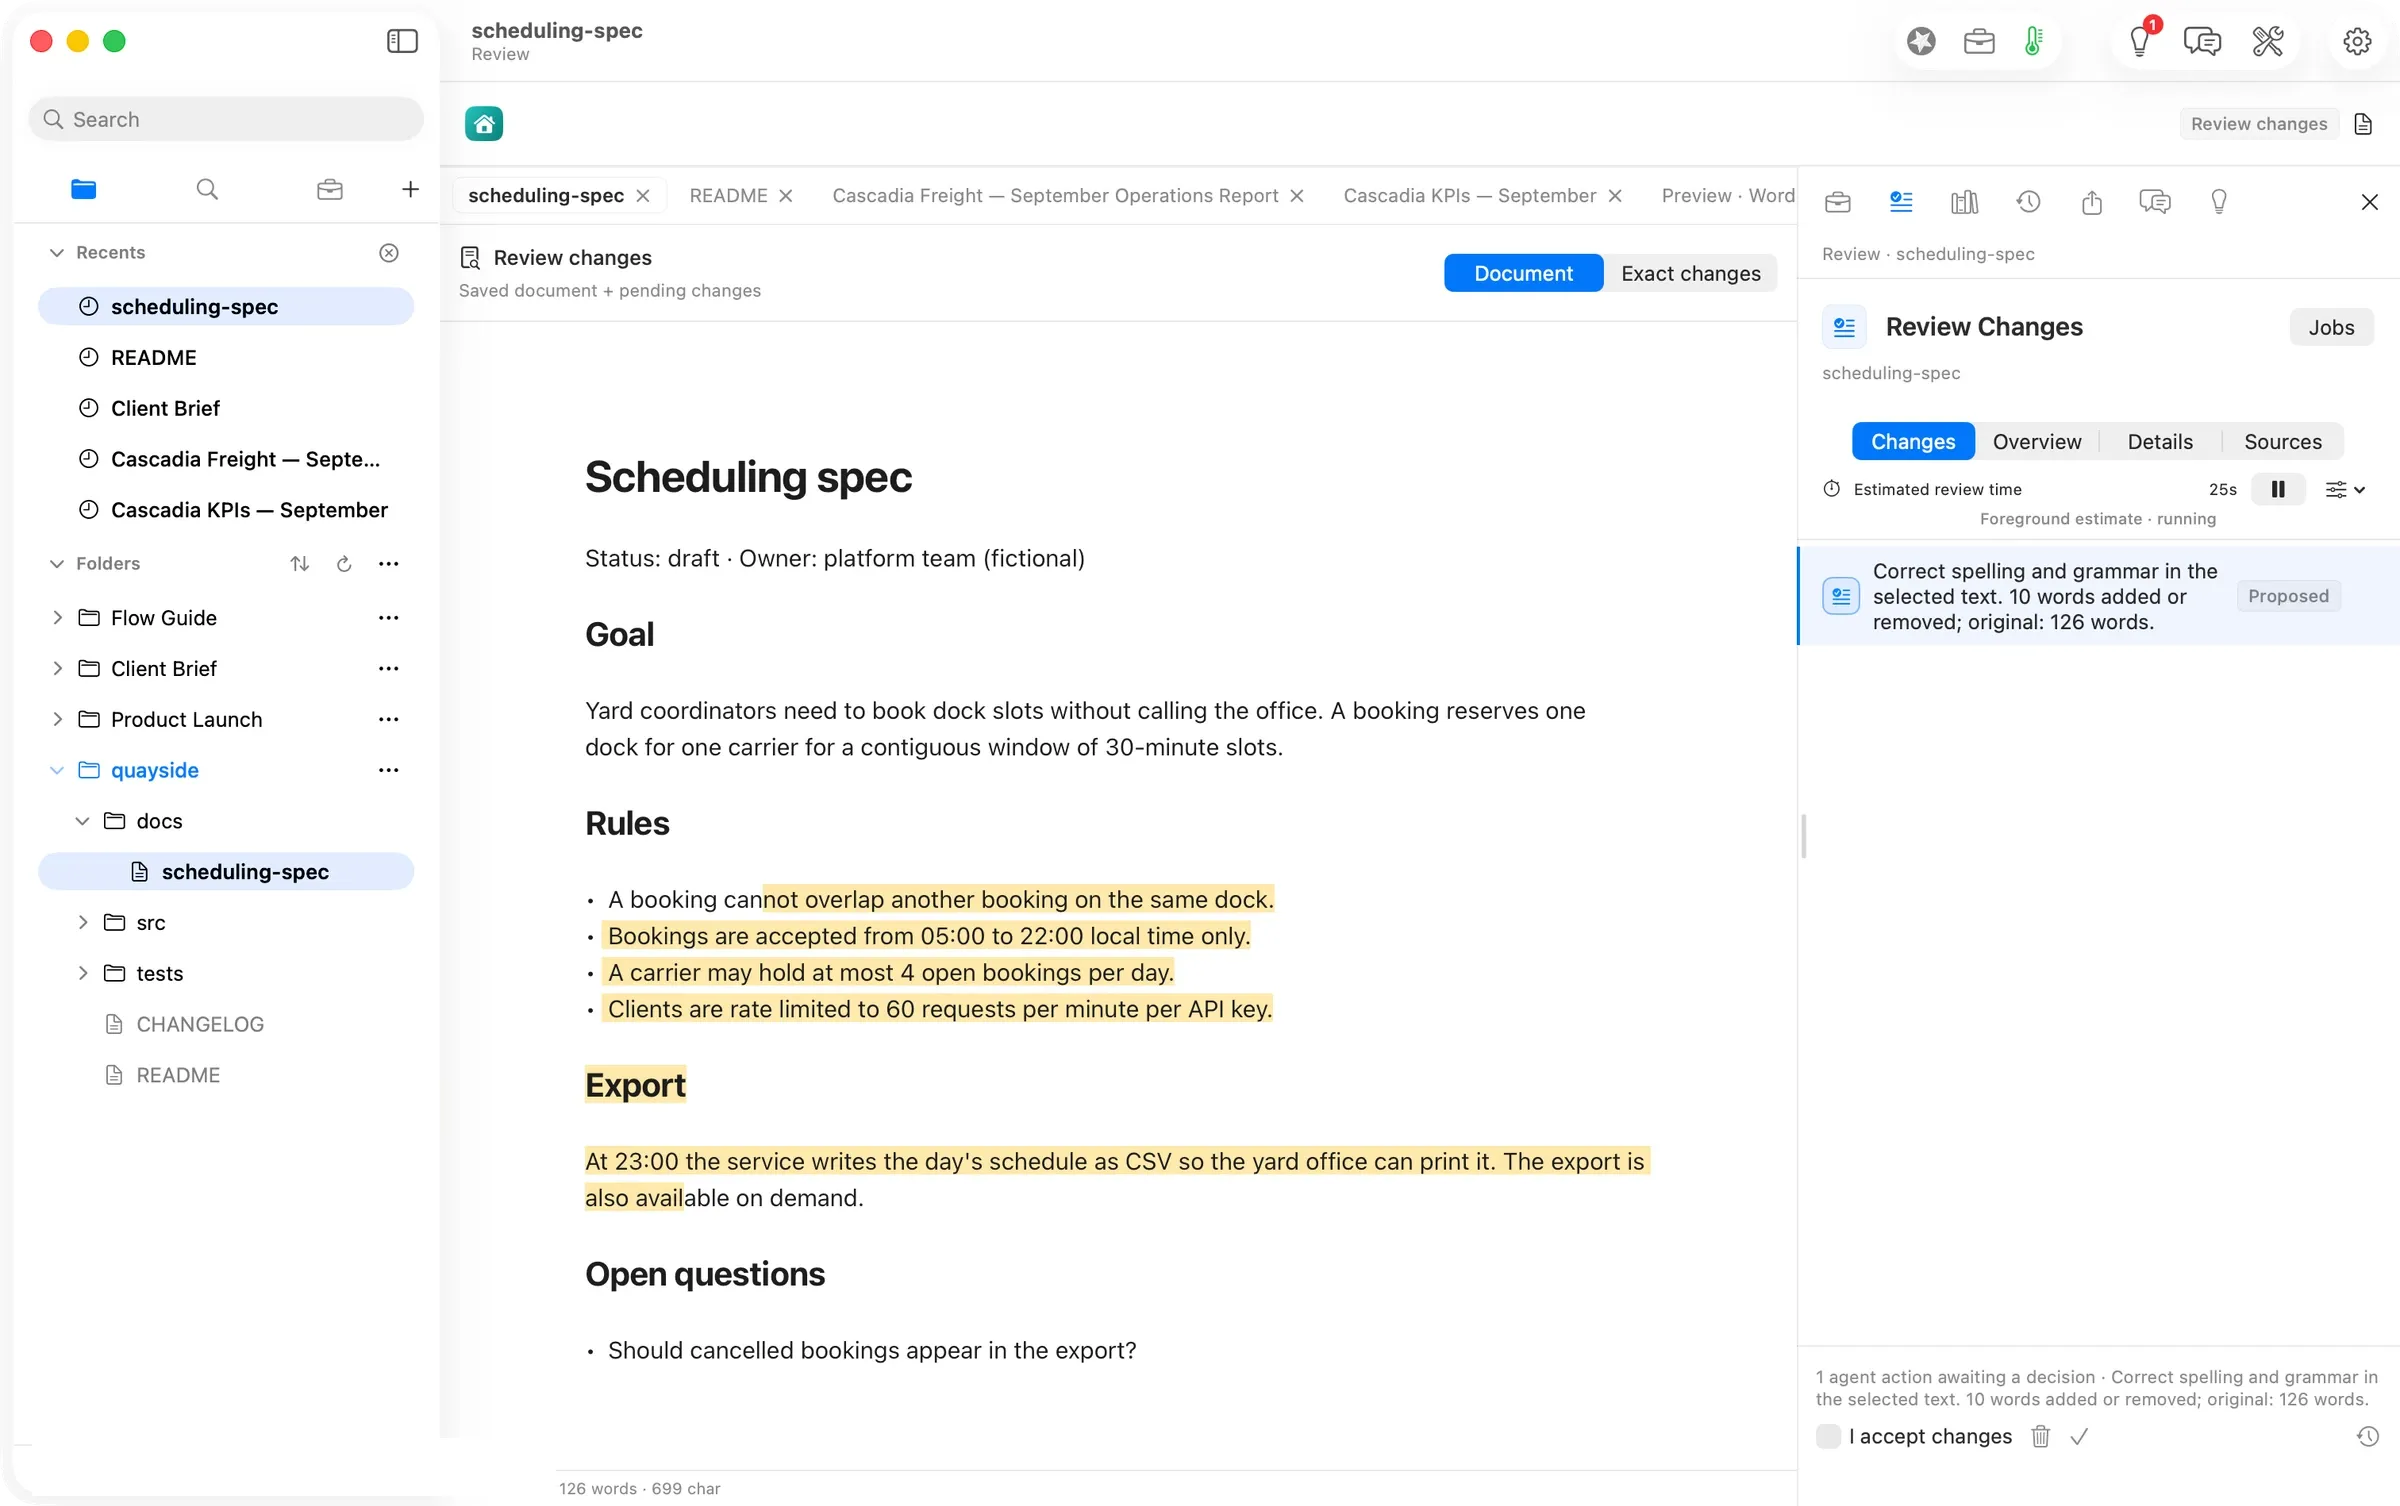Image resolution: width=2400 pixels, height=1506 pixels.
Task: Click the lightbulb icon with red notification badge
Action: [x=2140, y=41]
